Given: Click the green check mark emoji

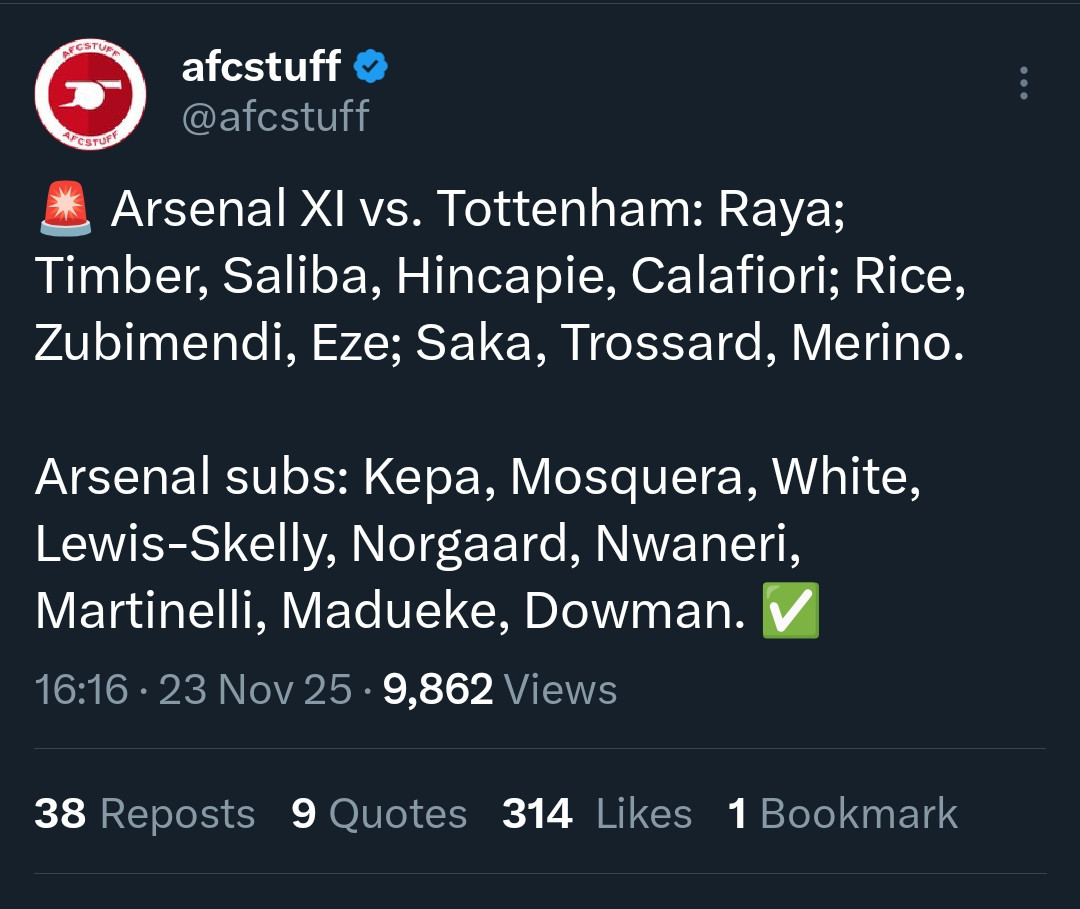Looking at the screenshot, I should pyautogui.click(x=791, y=610).
